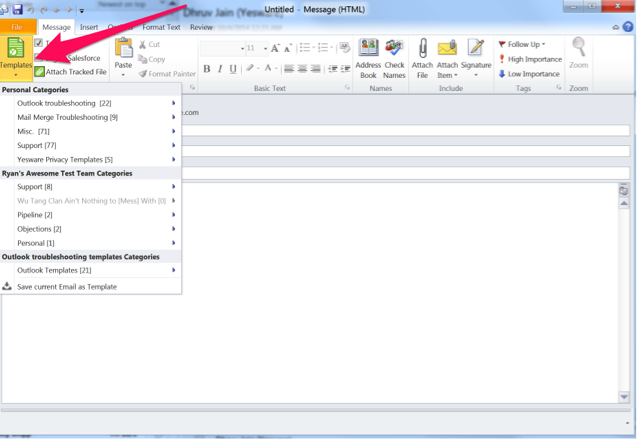Toggle the Track checkbox
This screenshot has width=637, height=439.
[x=39, y=43]
